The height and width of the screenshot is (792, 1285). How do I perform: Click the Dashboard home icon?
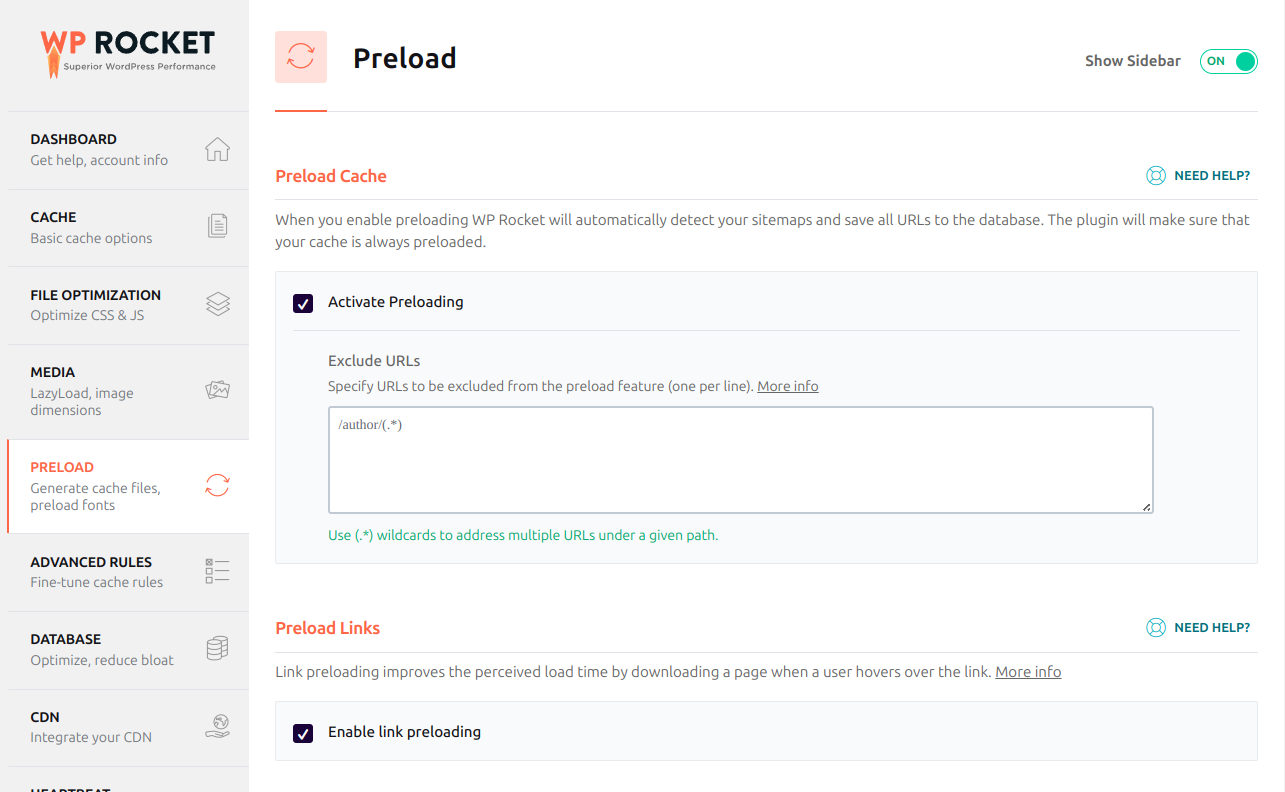coord(217,150)
